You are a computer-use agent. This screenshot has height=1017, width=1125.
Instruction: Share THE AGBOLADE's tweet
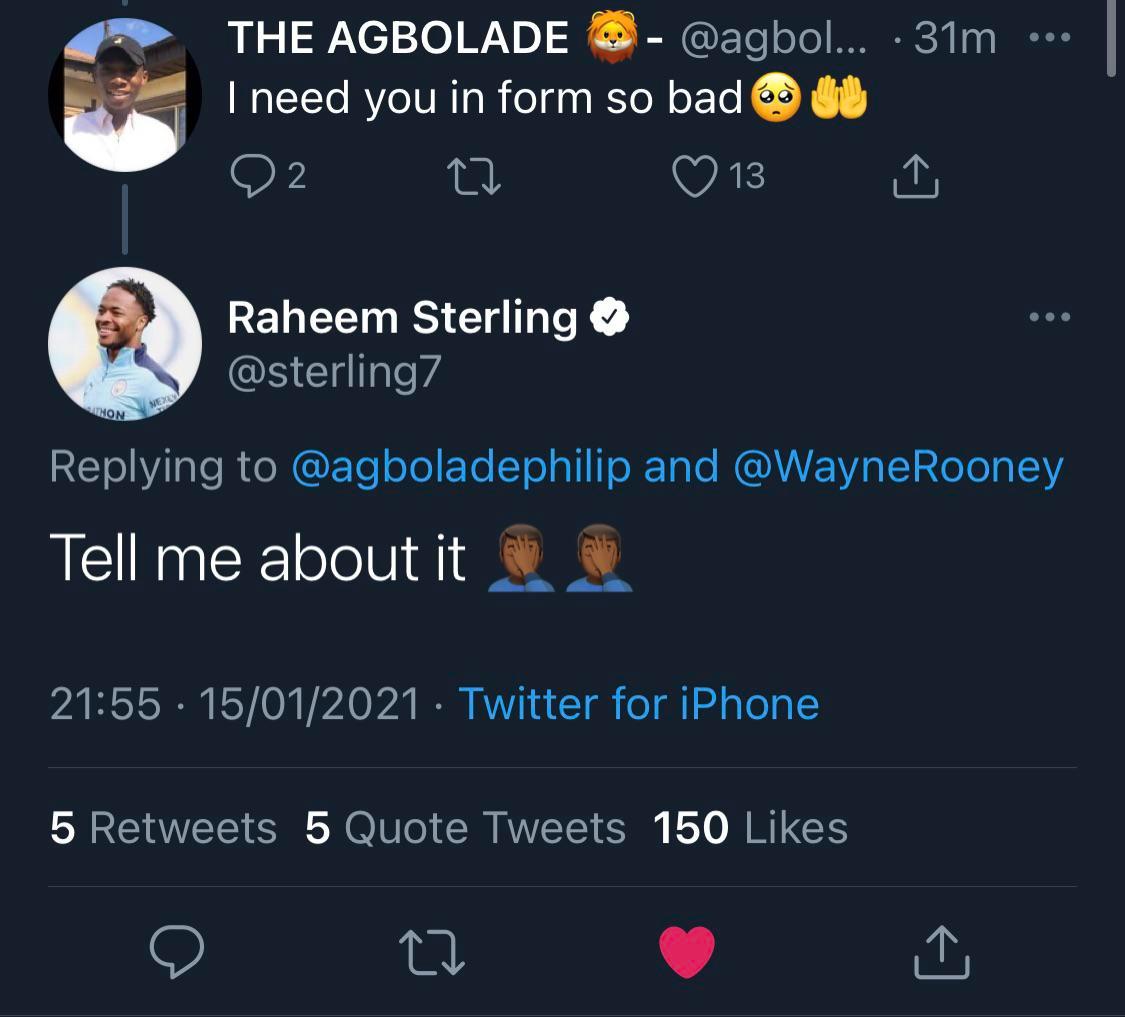coord(914,176)
